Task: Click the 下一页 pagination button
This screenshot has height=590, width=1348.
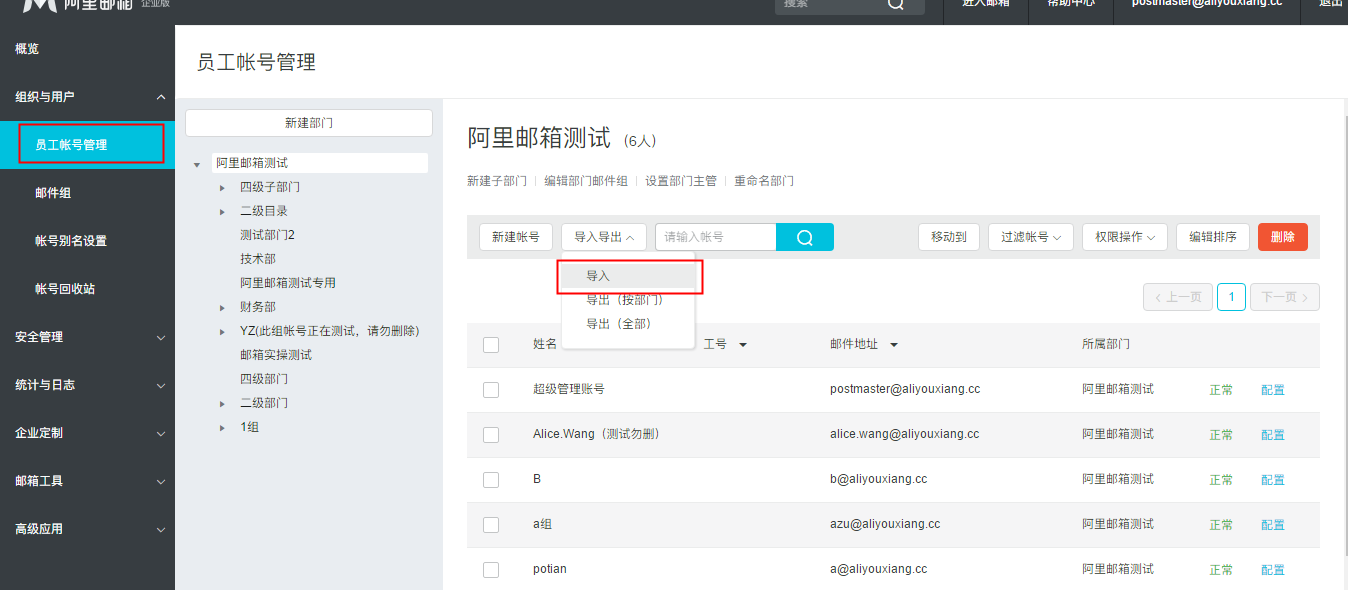Action: (1285, 297)
